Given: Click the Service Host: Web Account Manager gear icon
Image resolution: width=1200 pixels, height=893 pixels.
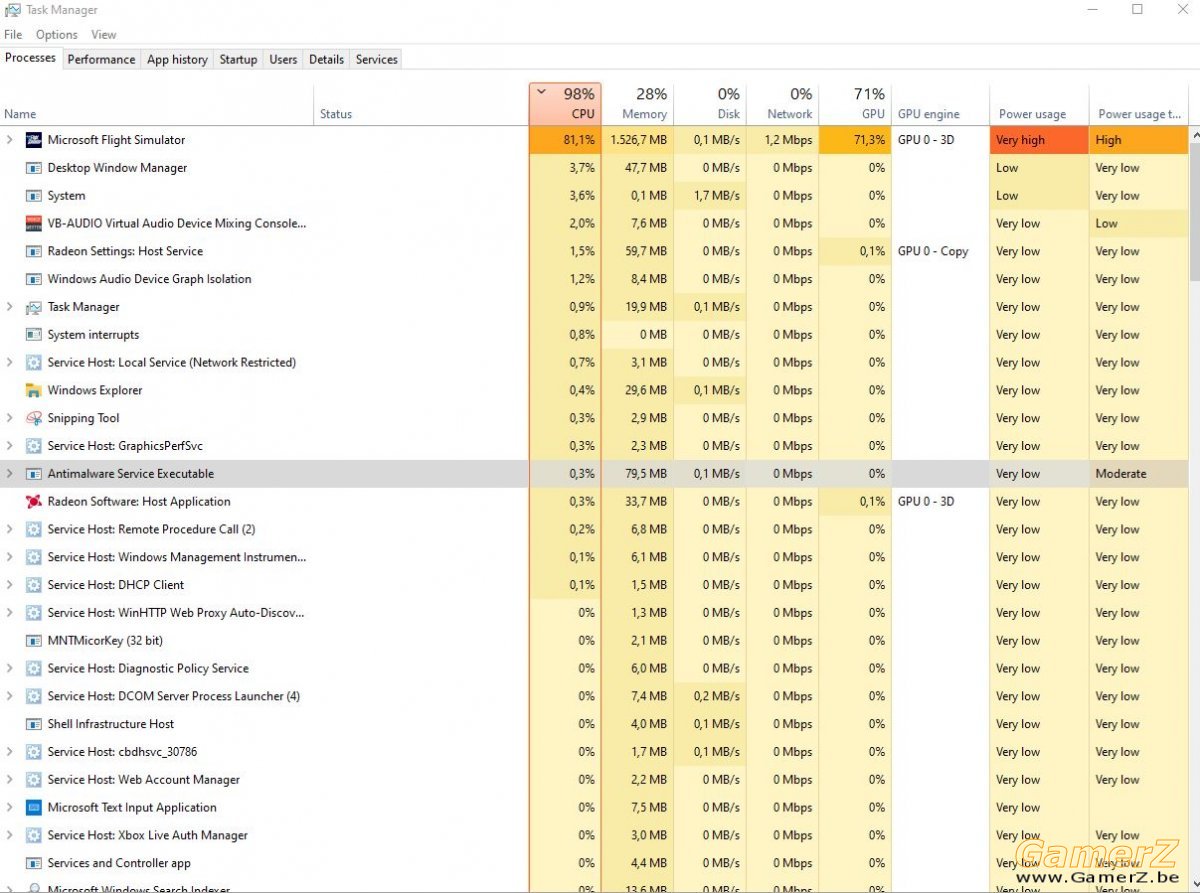Looking at the screenshot, I should [33, 780].
